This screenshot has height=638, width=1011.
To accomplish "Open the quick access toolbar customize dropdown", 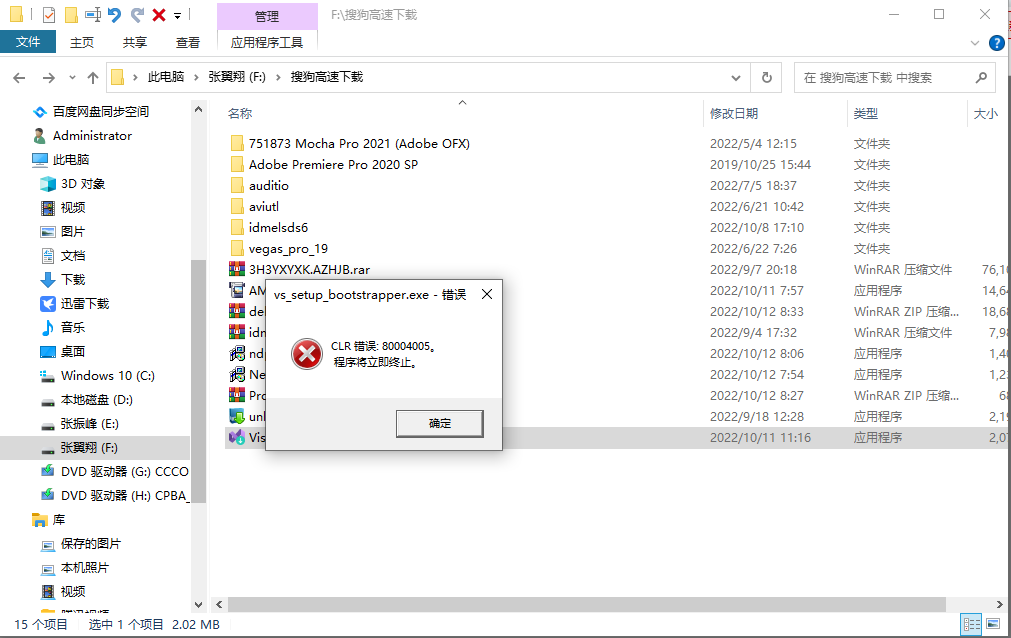I will [177, 15].
